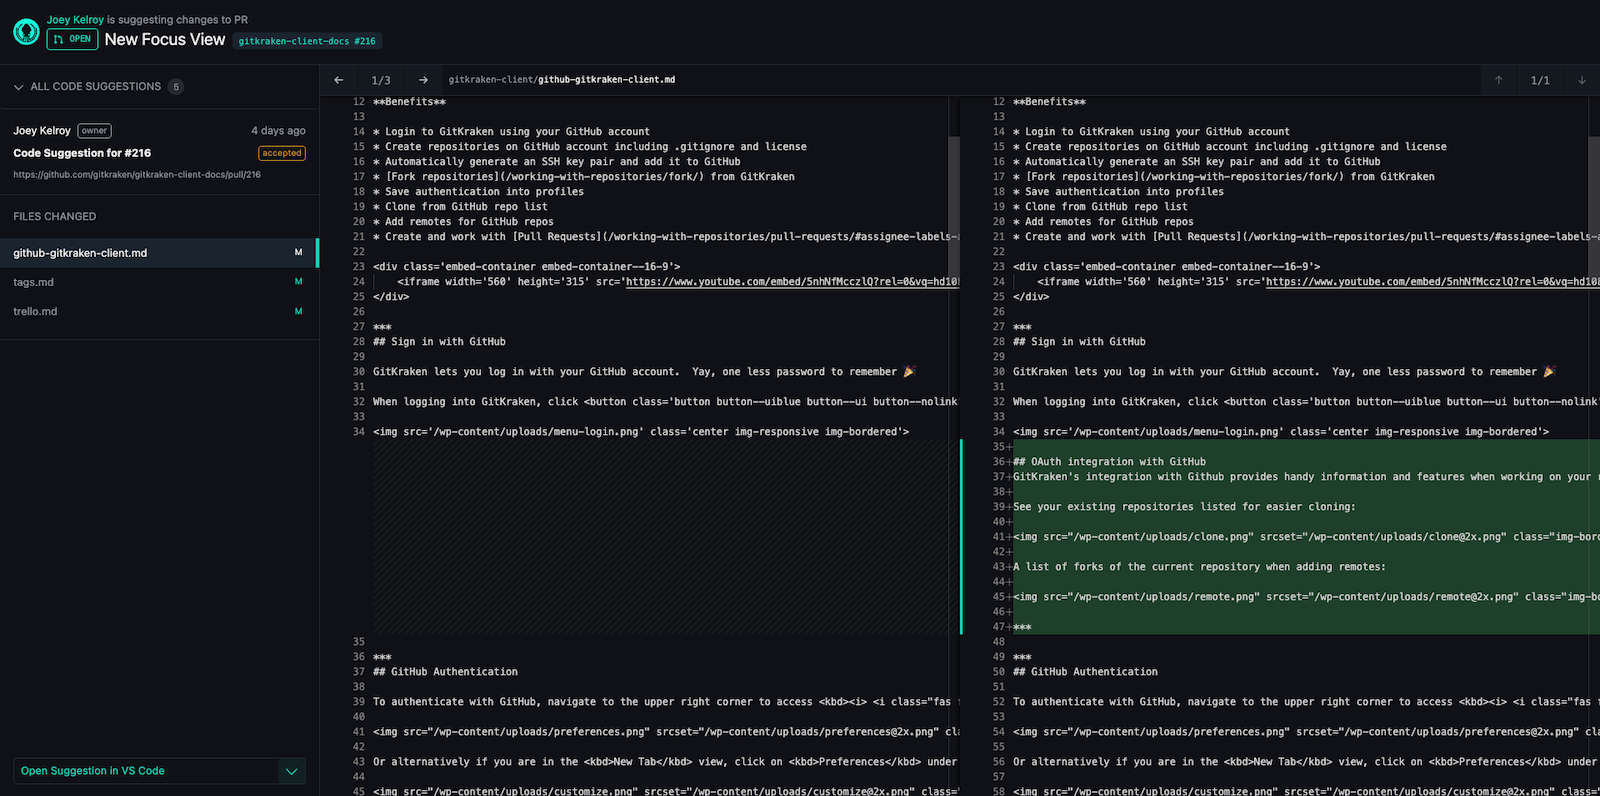Screen dimensions: 1600x796
Task: Click added line 'See your existing repositories listed'
Action: tap(1184, 507)
